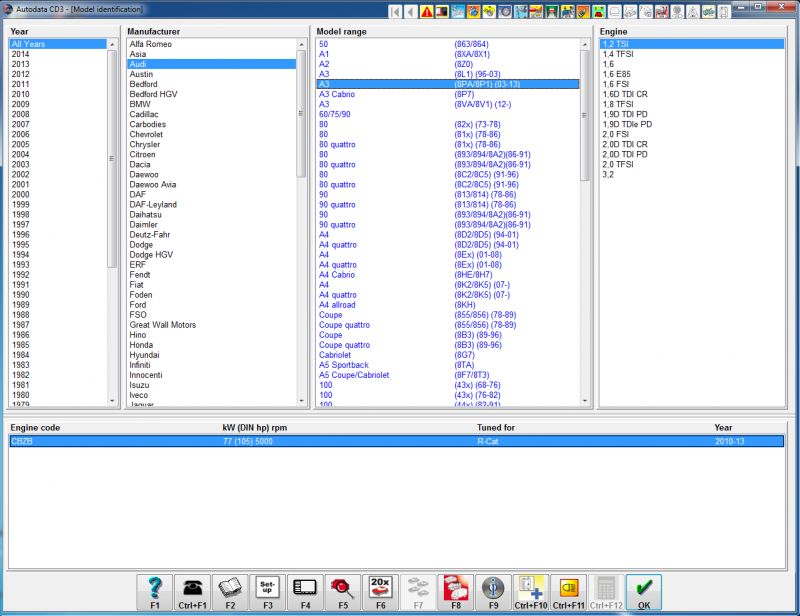800x616 pixels.
Task: Select engine 1,6 FSI
Action: [x=692, y=84]
